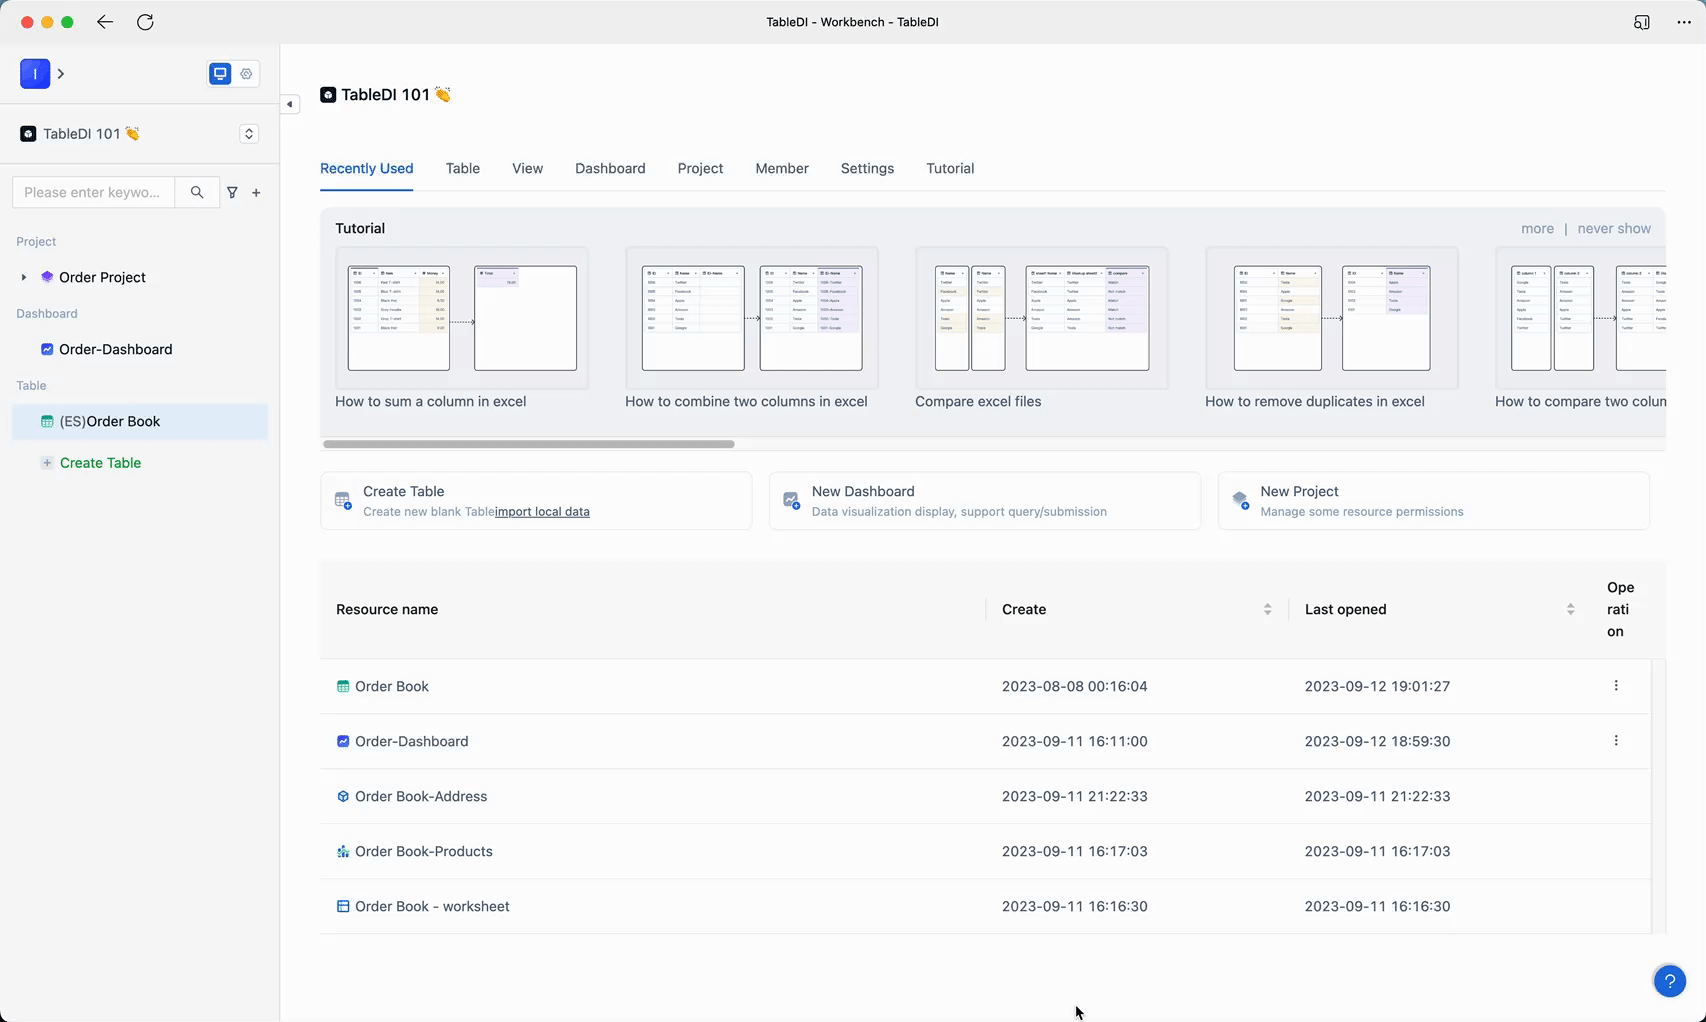Open How to sum a column thumbnail

pos(462,318)
